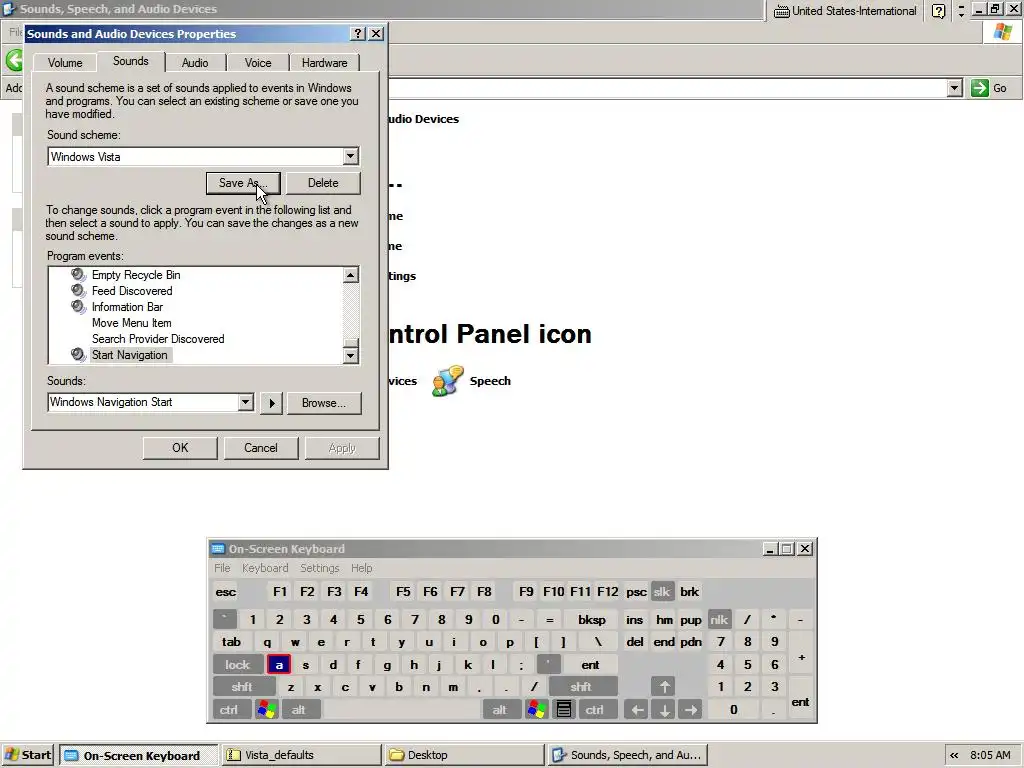Click the speaker icon beside Information Bar
This screenshot has width=1024, height=768.
coord(78,306)
